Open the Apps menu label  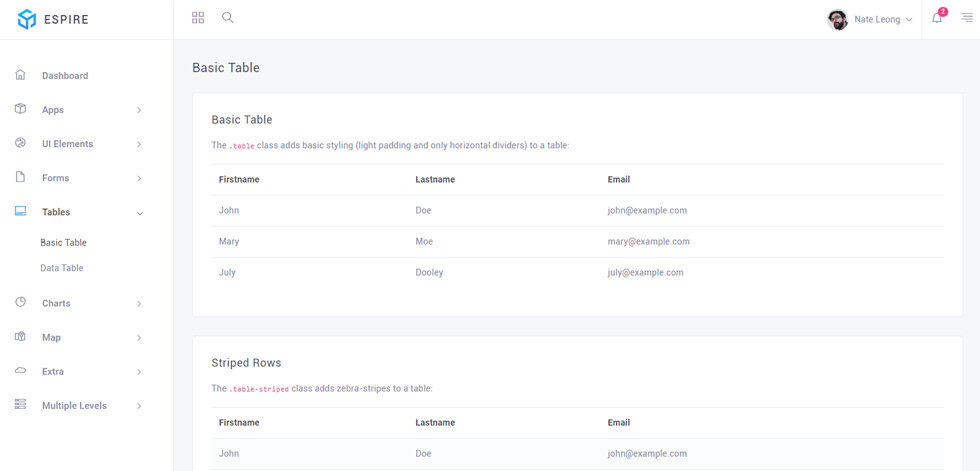pyautogui.click(x=52, y=110)
